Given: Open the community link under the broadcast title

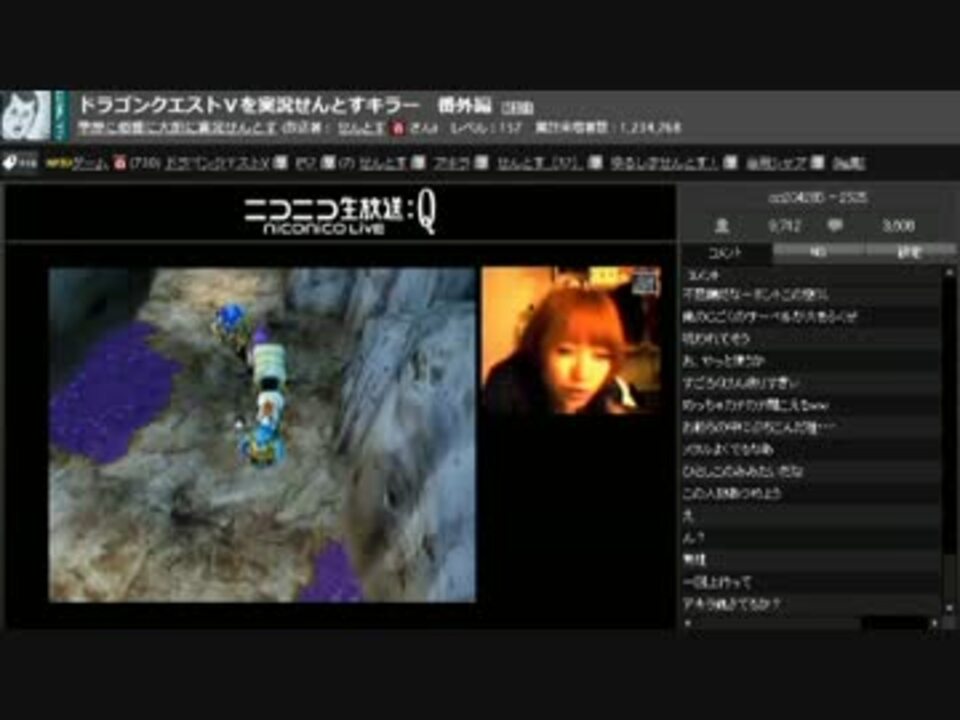Looking at the screenshot, I should tap(177, 128).
